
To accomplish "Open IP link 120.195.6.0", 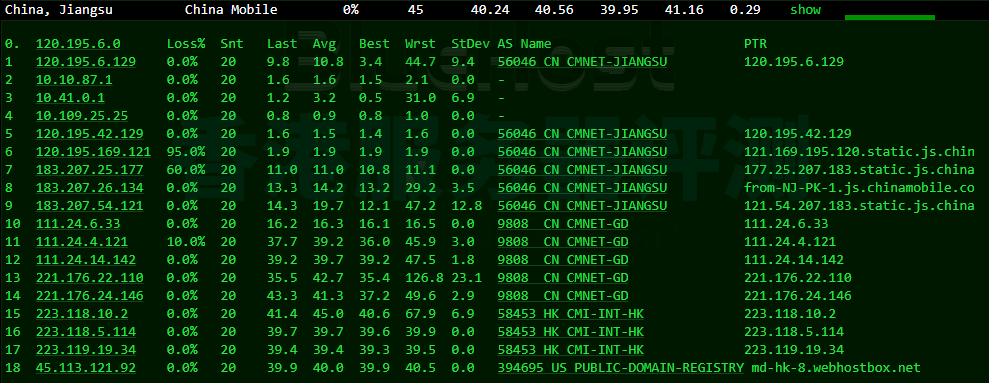I will [78, 44].
